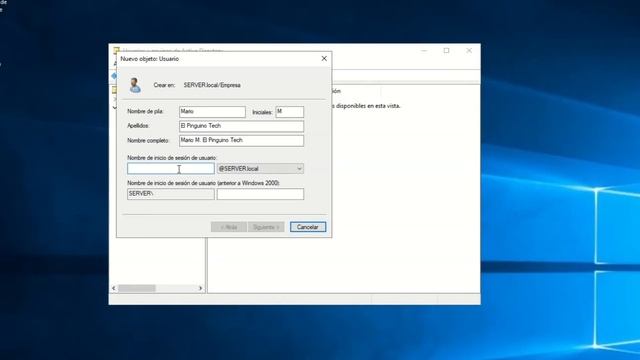Viewport: 640px width, 360px height.
Task: Minimize the Active Directory background window
Action: [x=424, y=51]
